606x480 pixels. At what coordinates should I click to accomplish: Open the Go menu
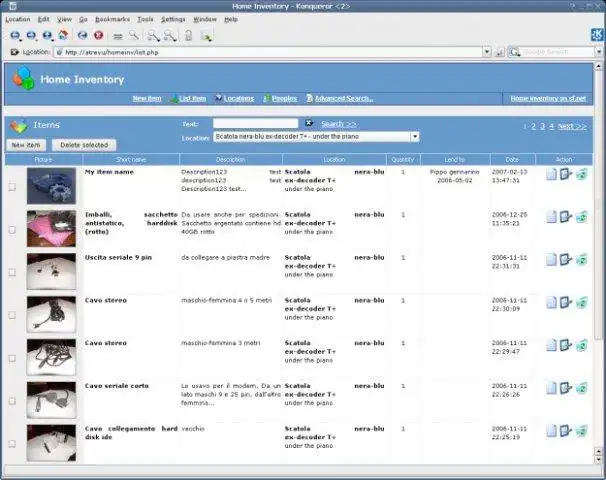point(83,19)
